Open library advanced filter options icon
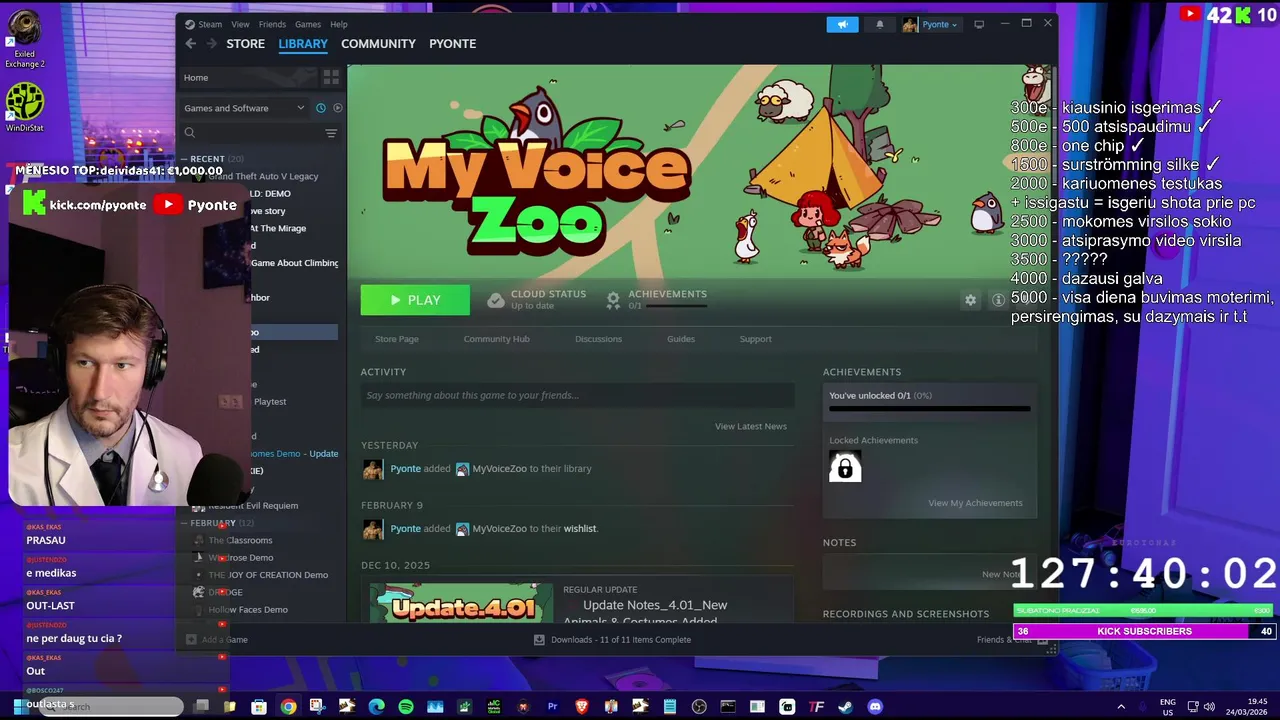The height and width of the screenshot is (720, 1280). click(x=331, y=133)
